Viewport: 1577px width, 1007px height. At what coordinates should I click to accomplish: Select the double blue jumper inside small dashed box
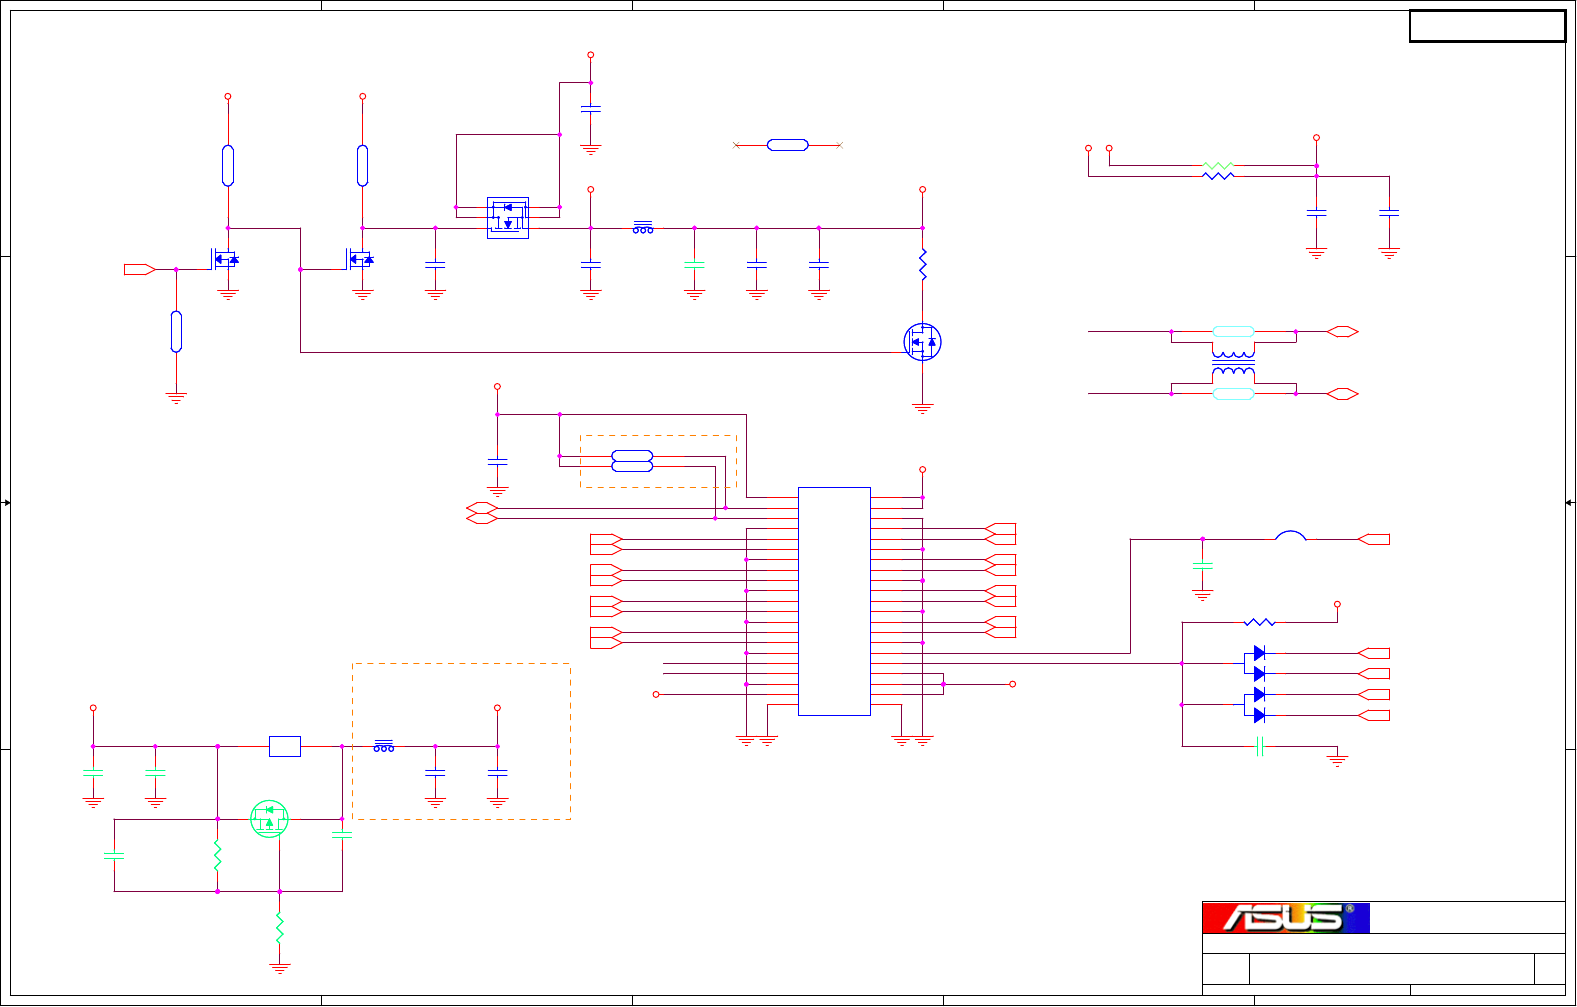click(x=632, y=461)
